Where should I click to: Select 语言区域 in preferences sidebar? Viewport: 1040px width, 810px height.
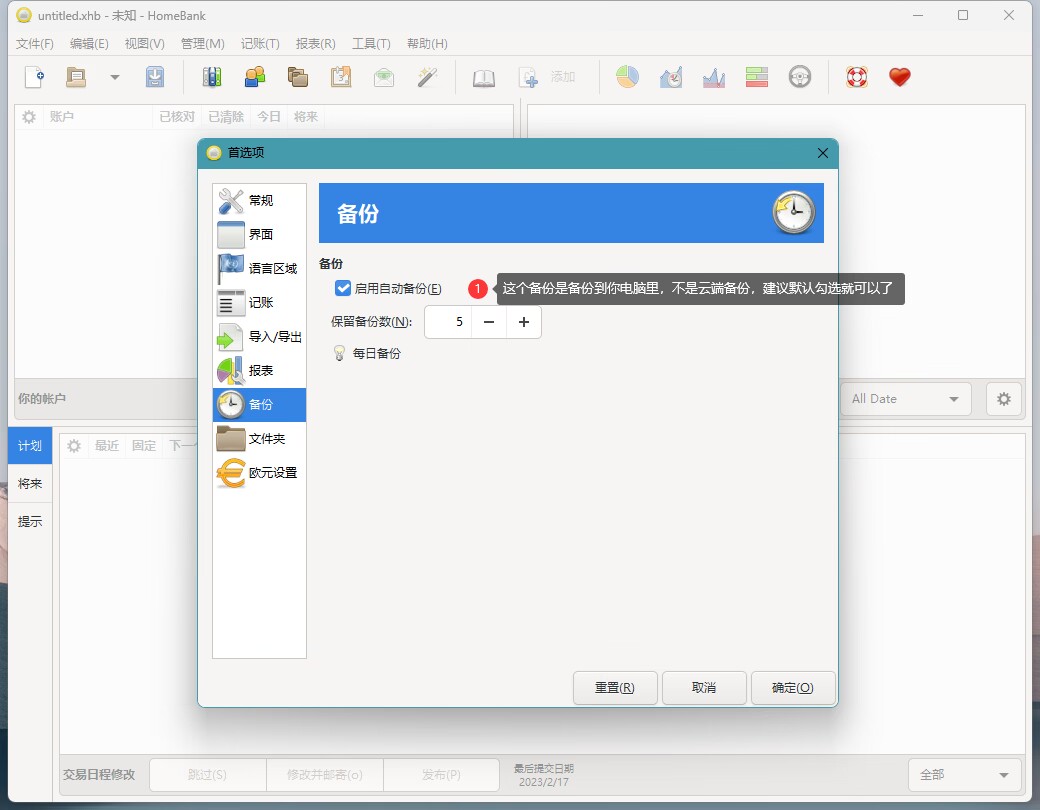click(259, 268)
